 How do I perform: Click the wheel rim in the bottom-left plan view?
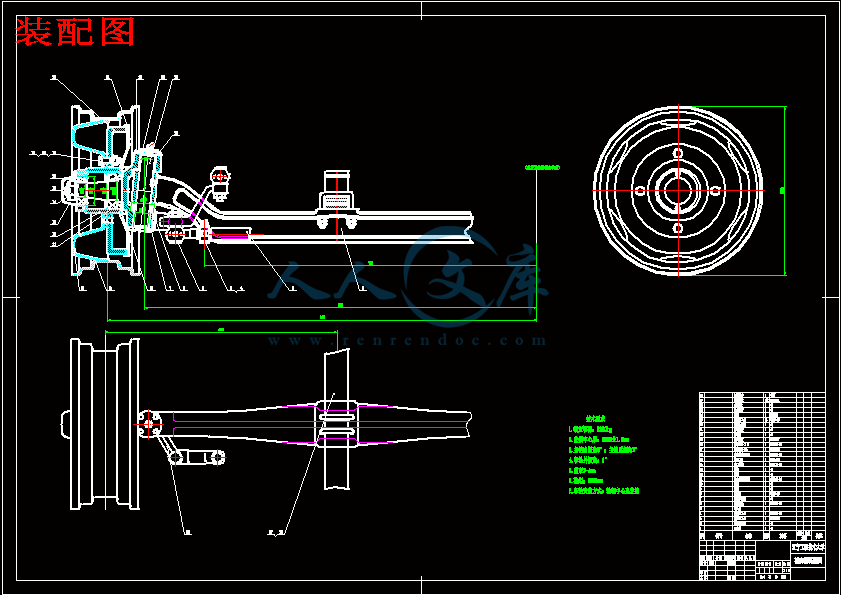click(x=105, y=424)
